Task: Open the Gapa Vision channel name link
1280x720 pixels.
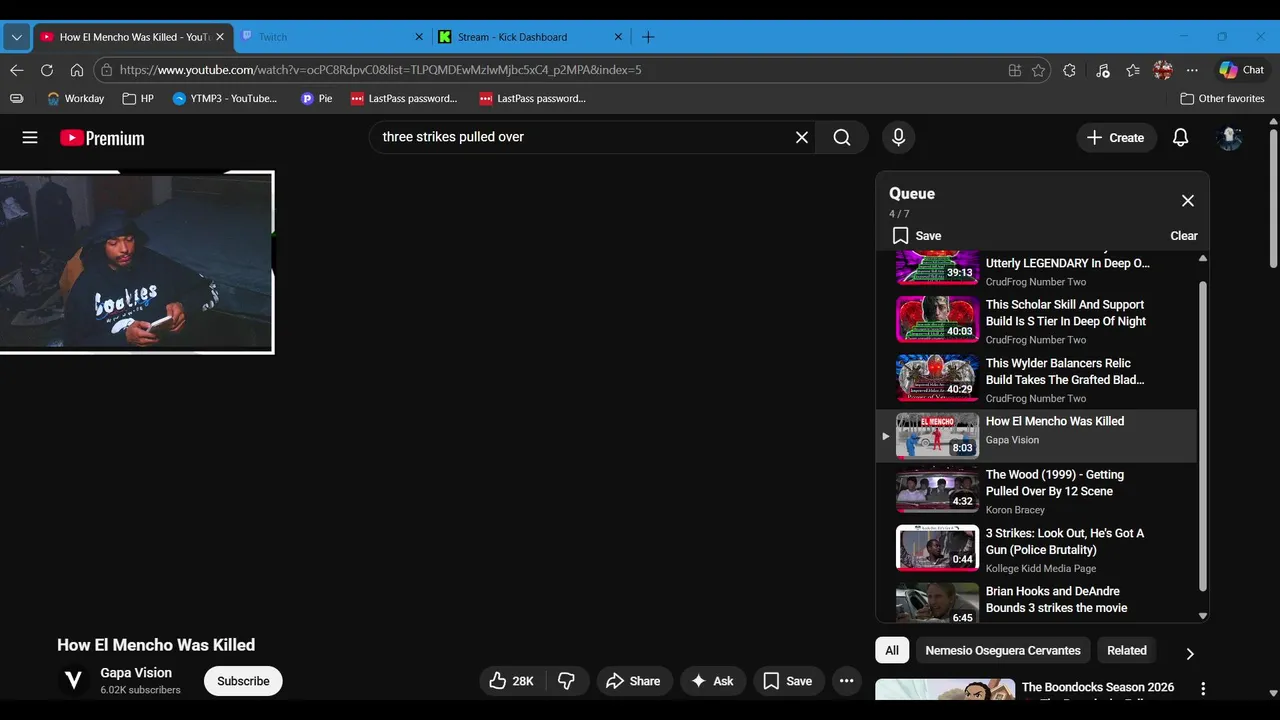Action: (136, 673)
